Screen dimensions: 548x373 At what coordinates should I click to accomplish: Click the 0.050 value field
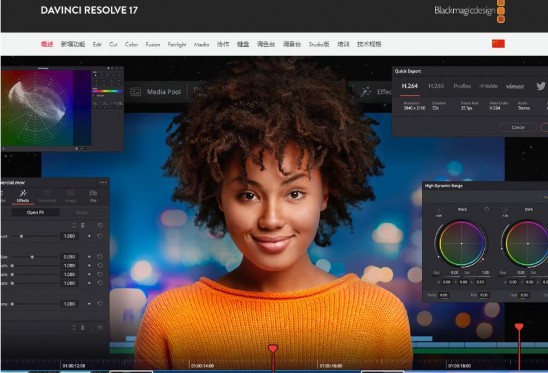click(69, 257)
